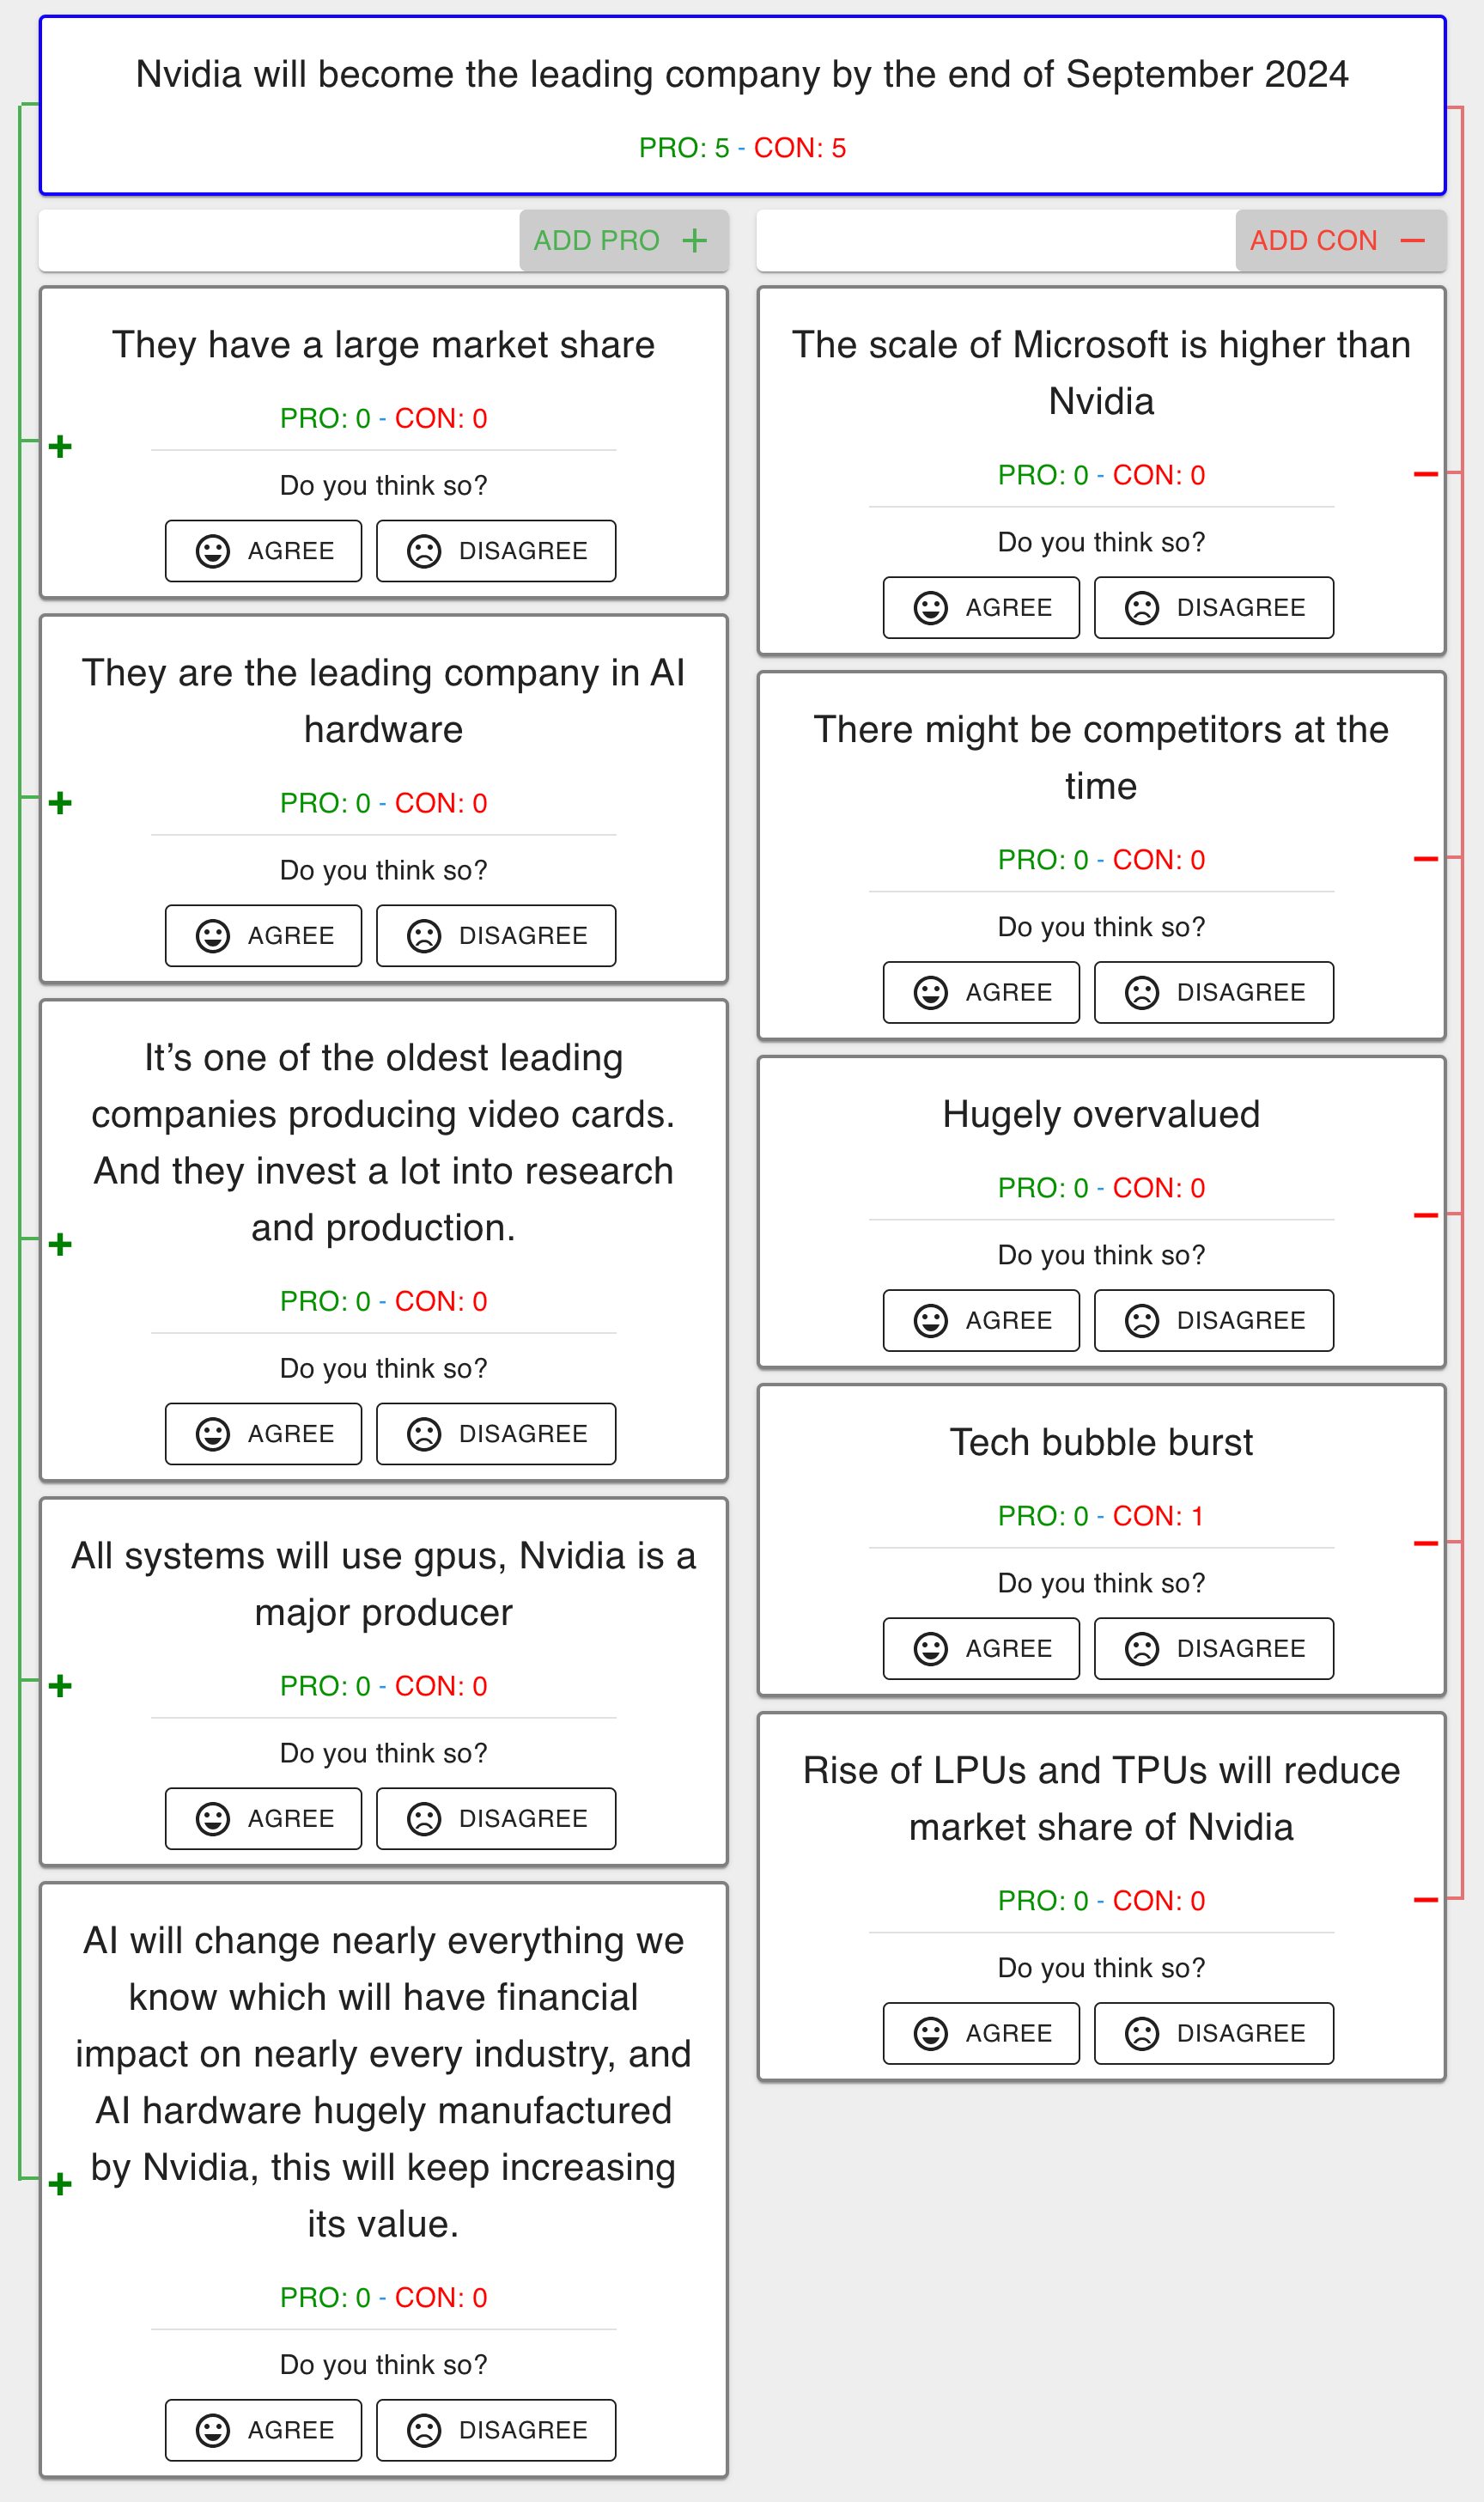
Task: Disagree with 'There might be competitors at the time'
Action: (x=1213, y=993)
